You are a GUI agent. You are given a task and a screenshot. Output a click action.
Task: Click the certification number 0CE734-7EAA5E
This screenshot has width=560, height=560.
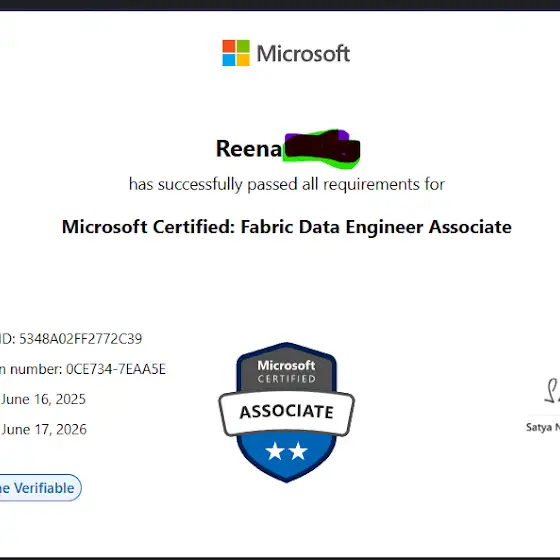coord(116,369)
